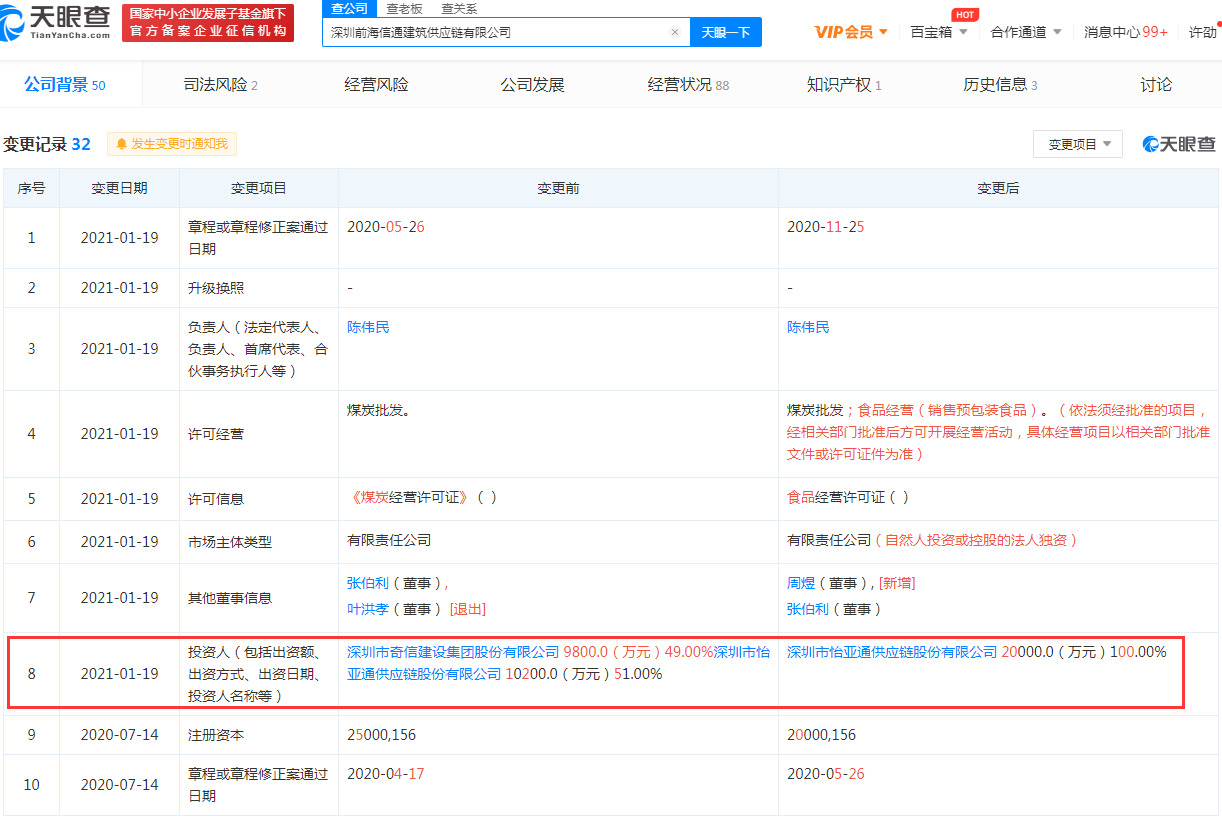Open 深圳市怡亚通供应链股份有限公司 link in the 变更后 column
1222x816 pixels.
(x=892, y=652)
